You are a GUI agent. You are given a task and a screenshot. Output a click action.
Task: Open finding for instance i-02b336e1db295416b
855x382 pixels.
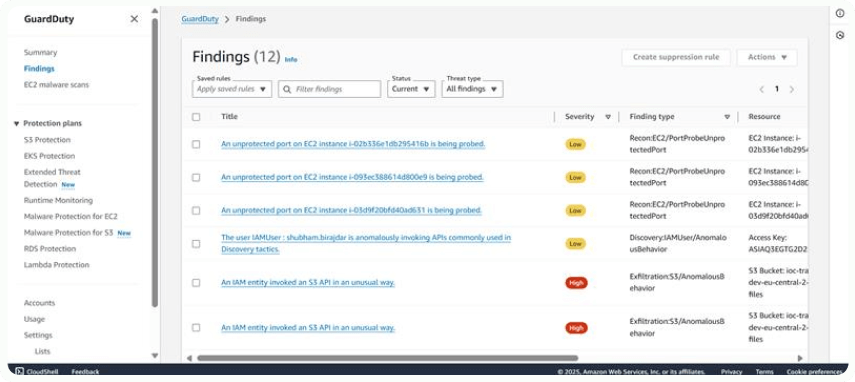pyautogui.click(x=353, y=144)
